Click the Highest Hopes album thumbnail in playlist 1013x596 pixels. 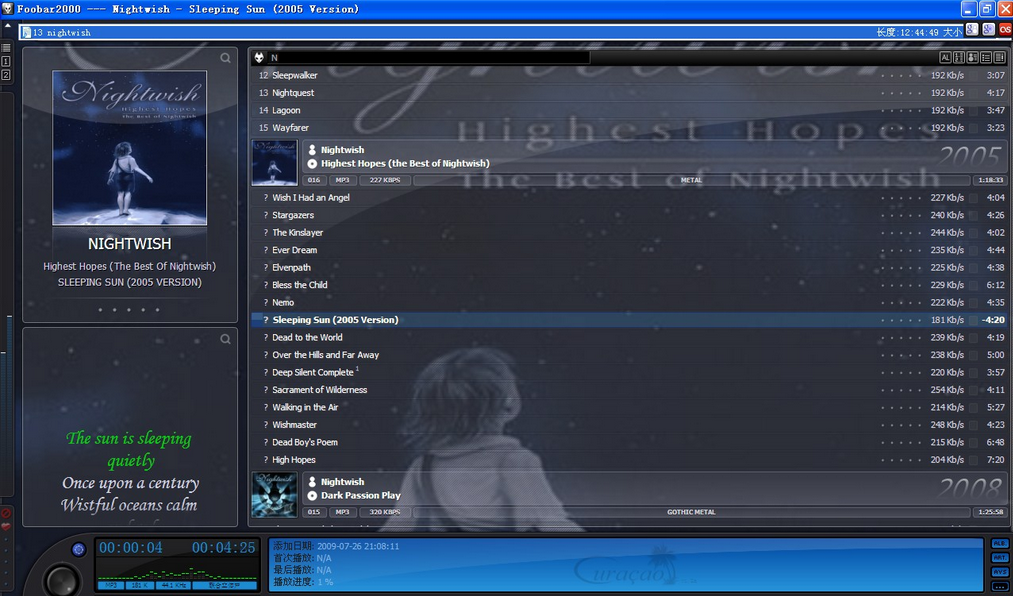click(x=275, y=163)
